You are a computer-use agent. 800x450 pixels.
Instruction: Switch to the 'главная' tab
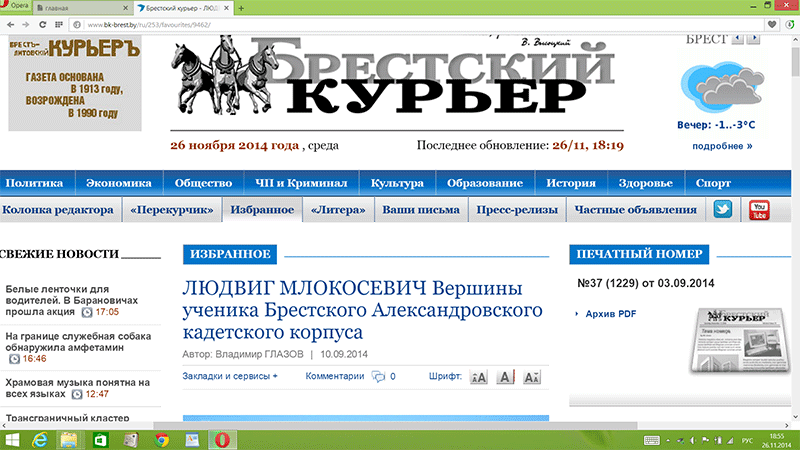pyautogui.click(x=79, y=8)
